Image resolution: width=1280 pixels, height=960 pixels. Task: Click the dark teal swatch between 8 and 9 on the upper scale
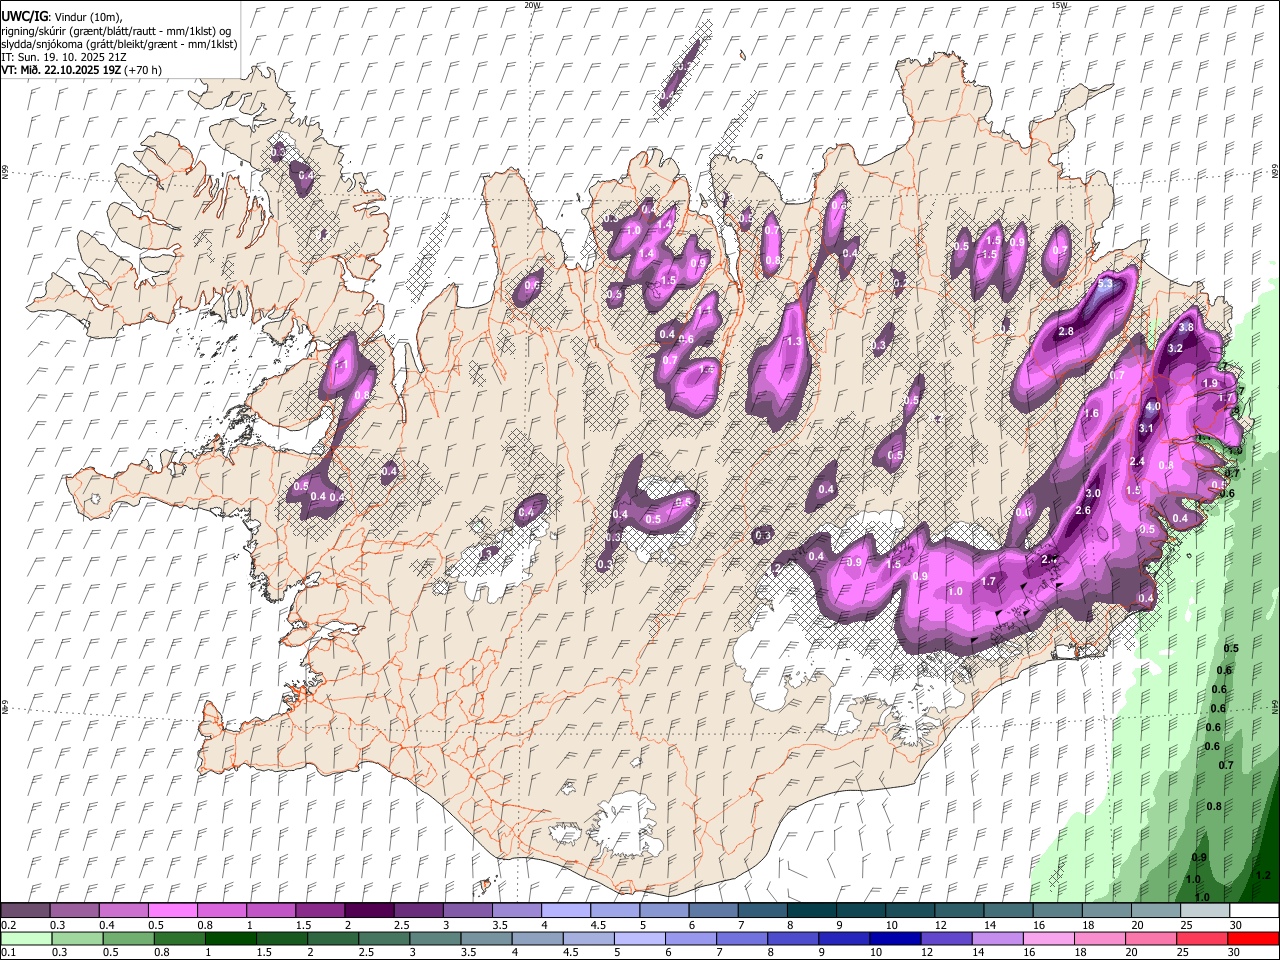(x=811, y=911)
